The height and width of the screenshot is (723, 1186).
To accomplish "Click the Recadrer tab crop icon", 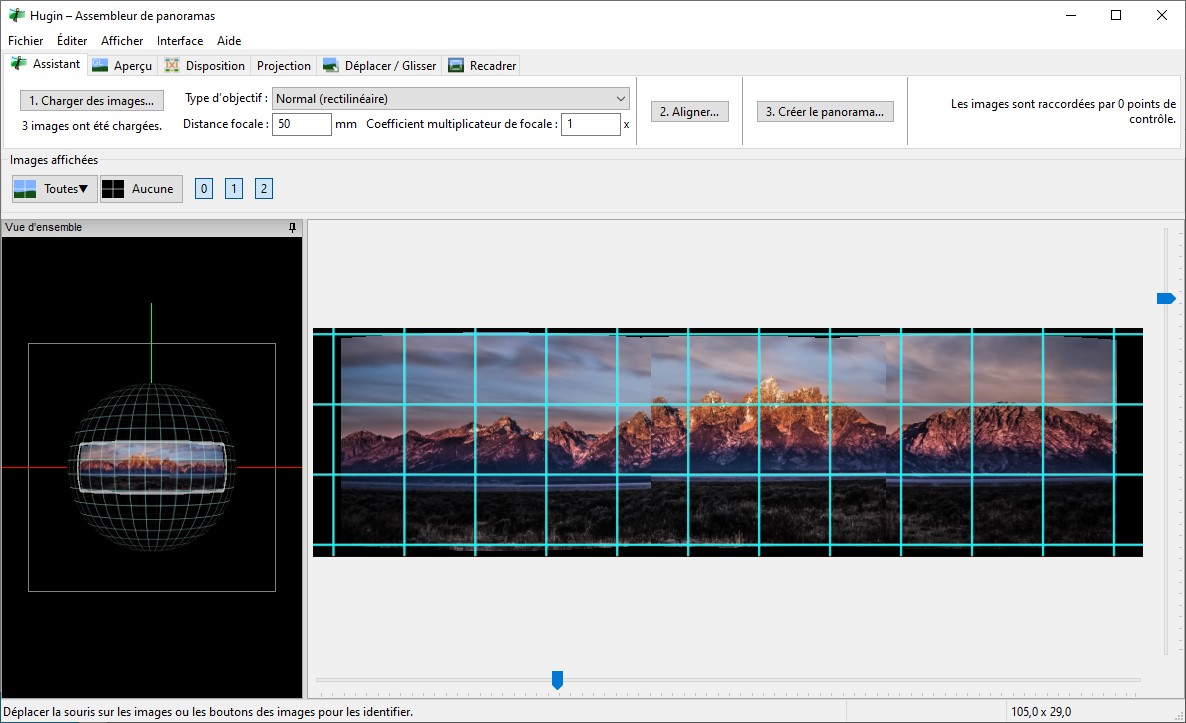I will pos(456,66).
